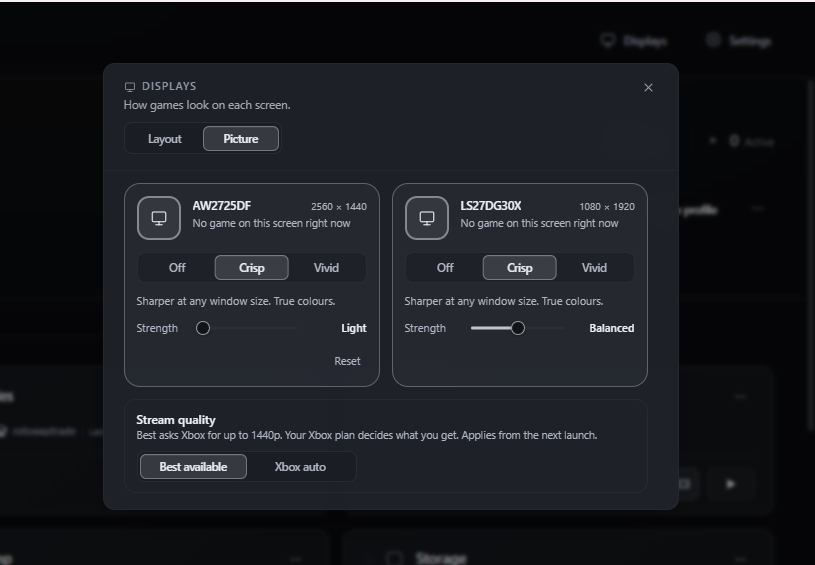The height and width of the screenshot is (565, 815).
Task: Enable Vivid mode on LS27DG30X
Action: point(594,268)
